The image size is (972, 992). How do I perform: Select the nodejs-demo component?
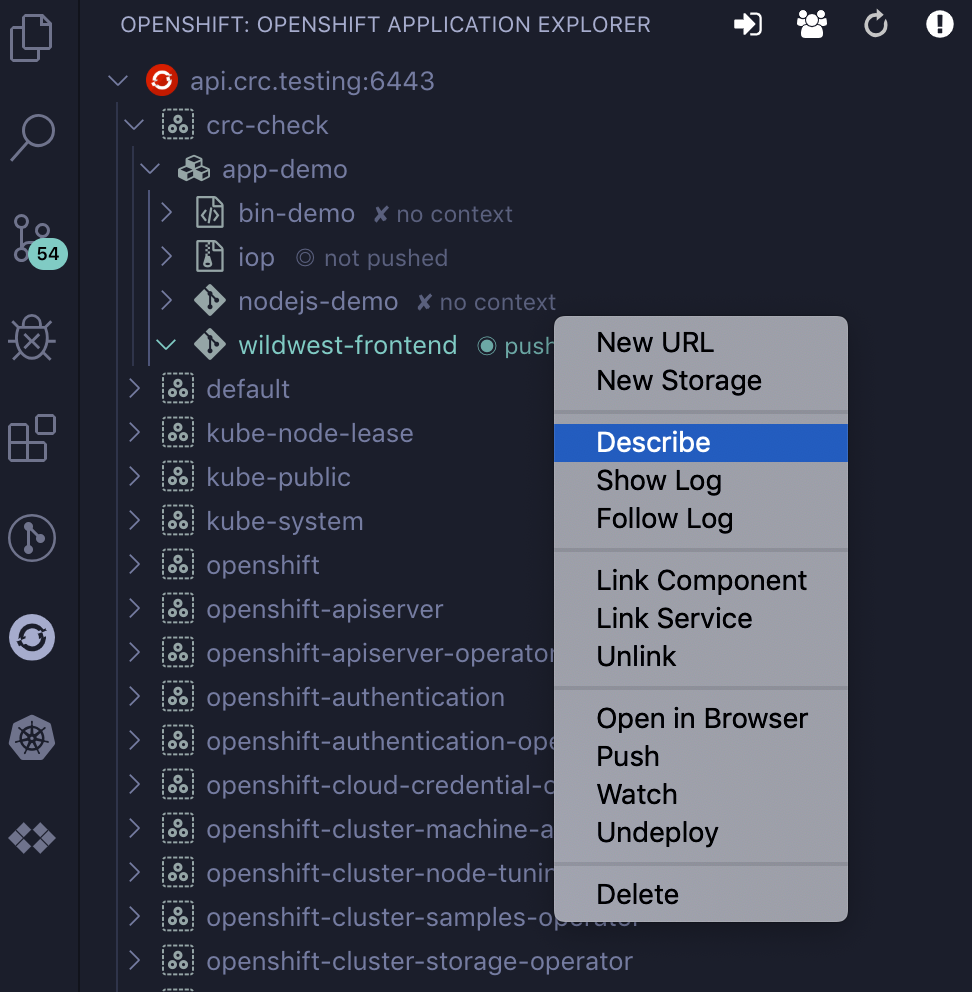(317, 301)
